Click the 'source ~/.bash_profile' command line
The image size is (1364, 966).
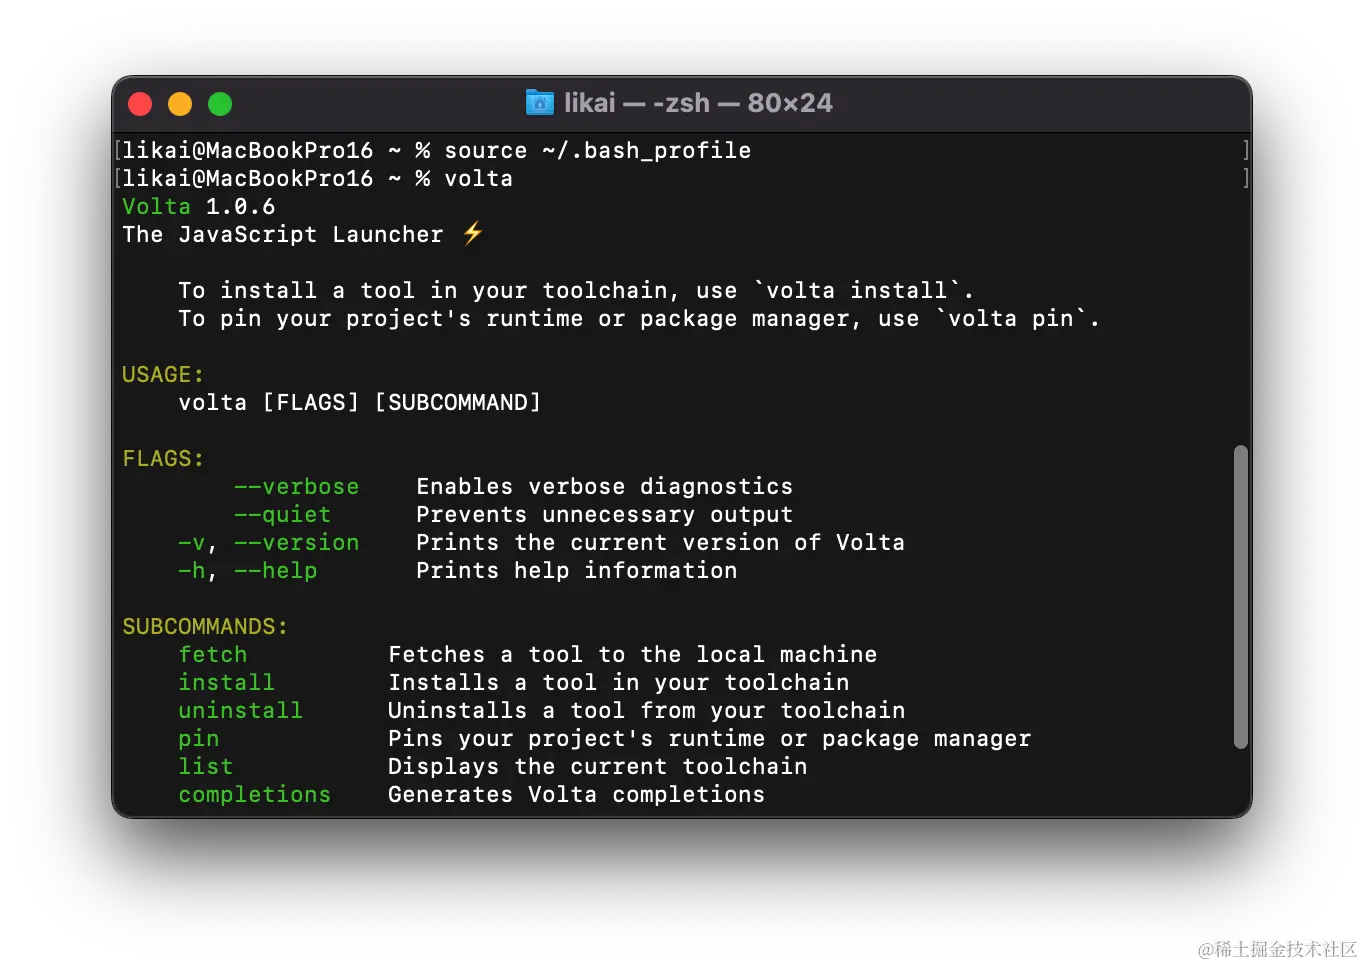pos(598,150)
